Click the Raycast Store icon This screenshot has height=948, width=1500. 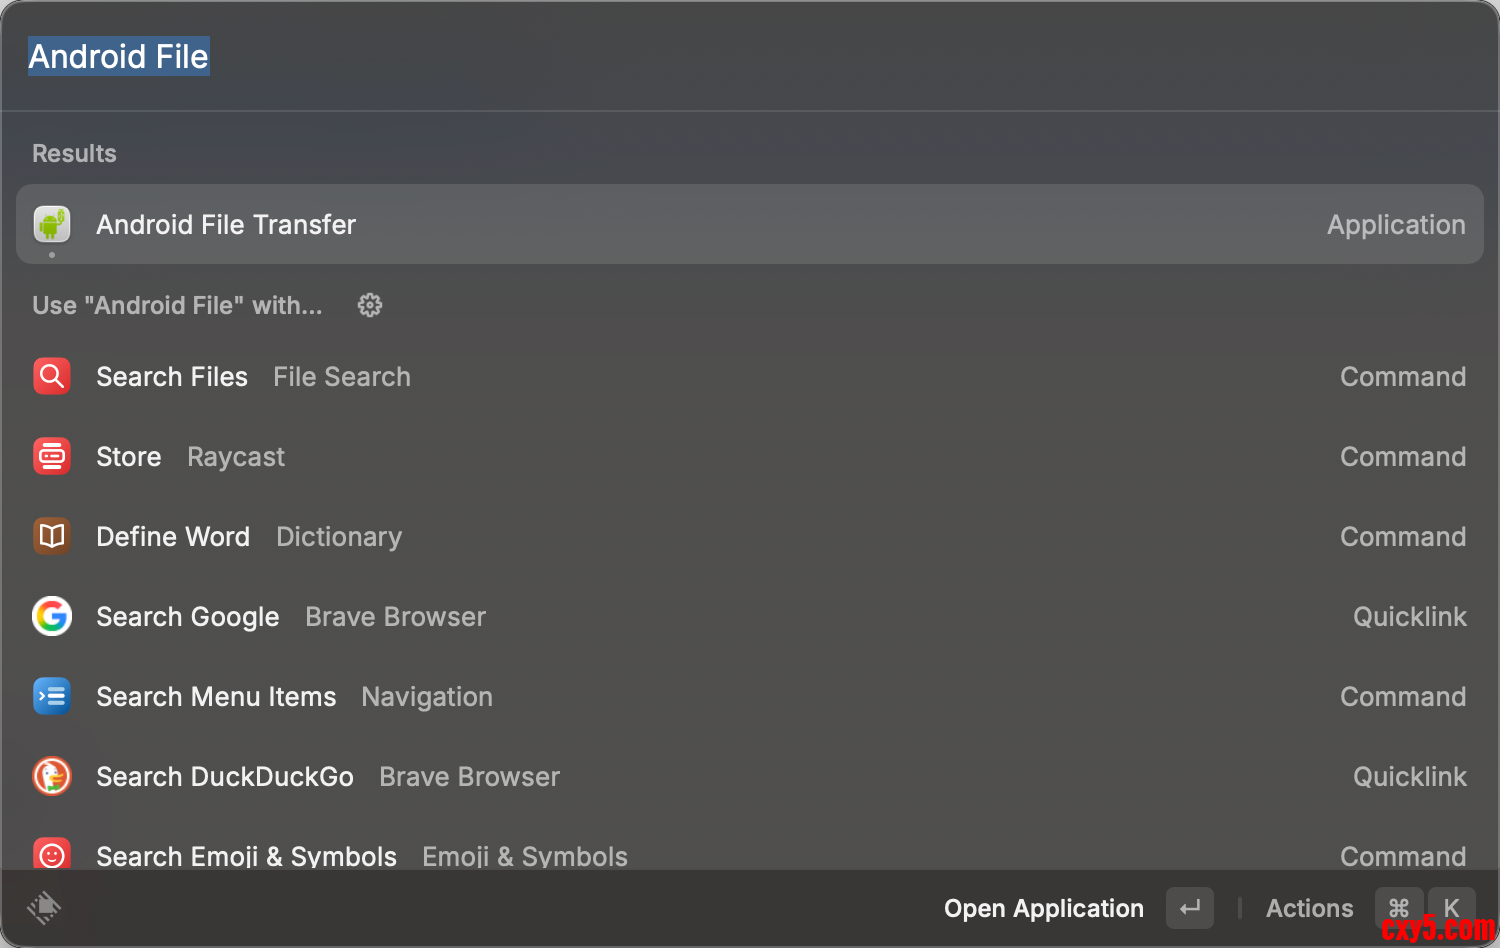(52, 457)
